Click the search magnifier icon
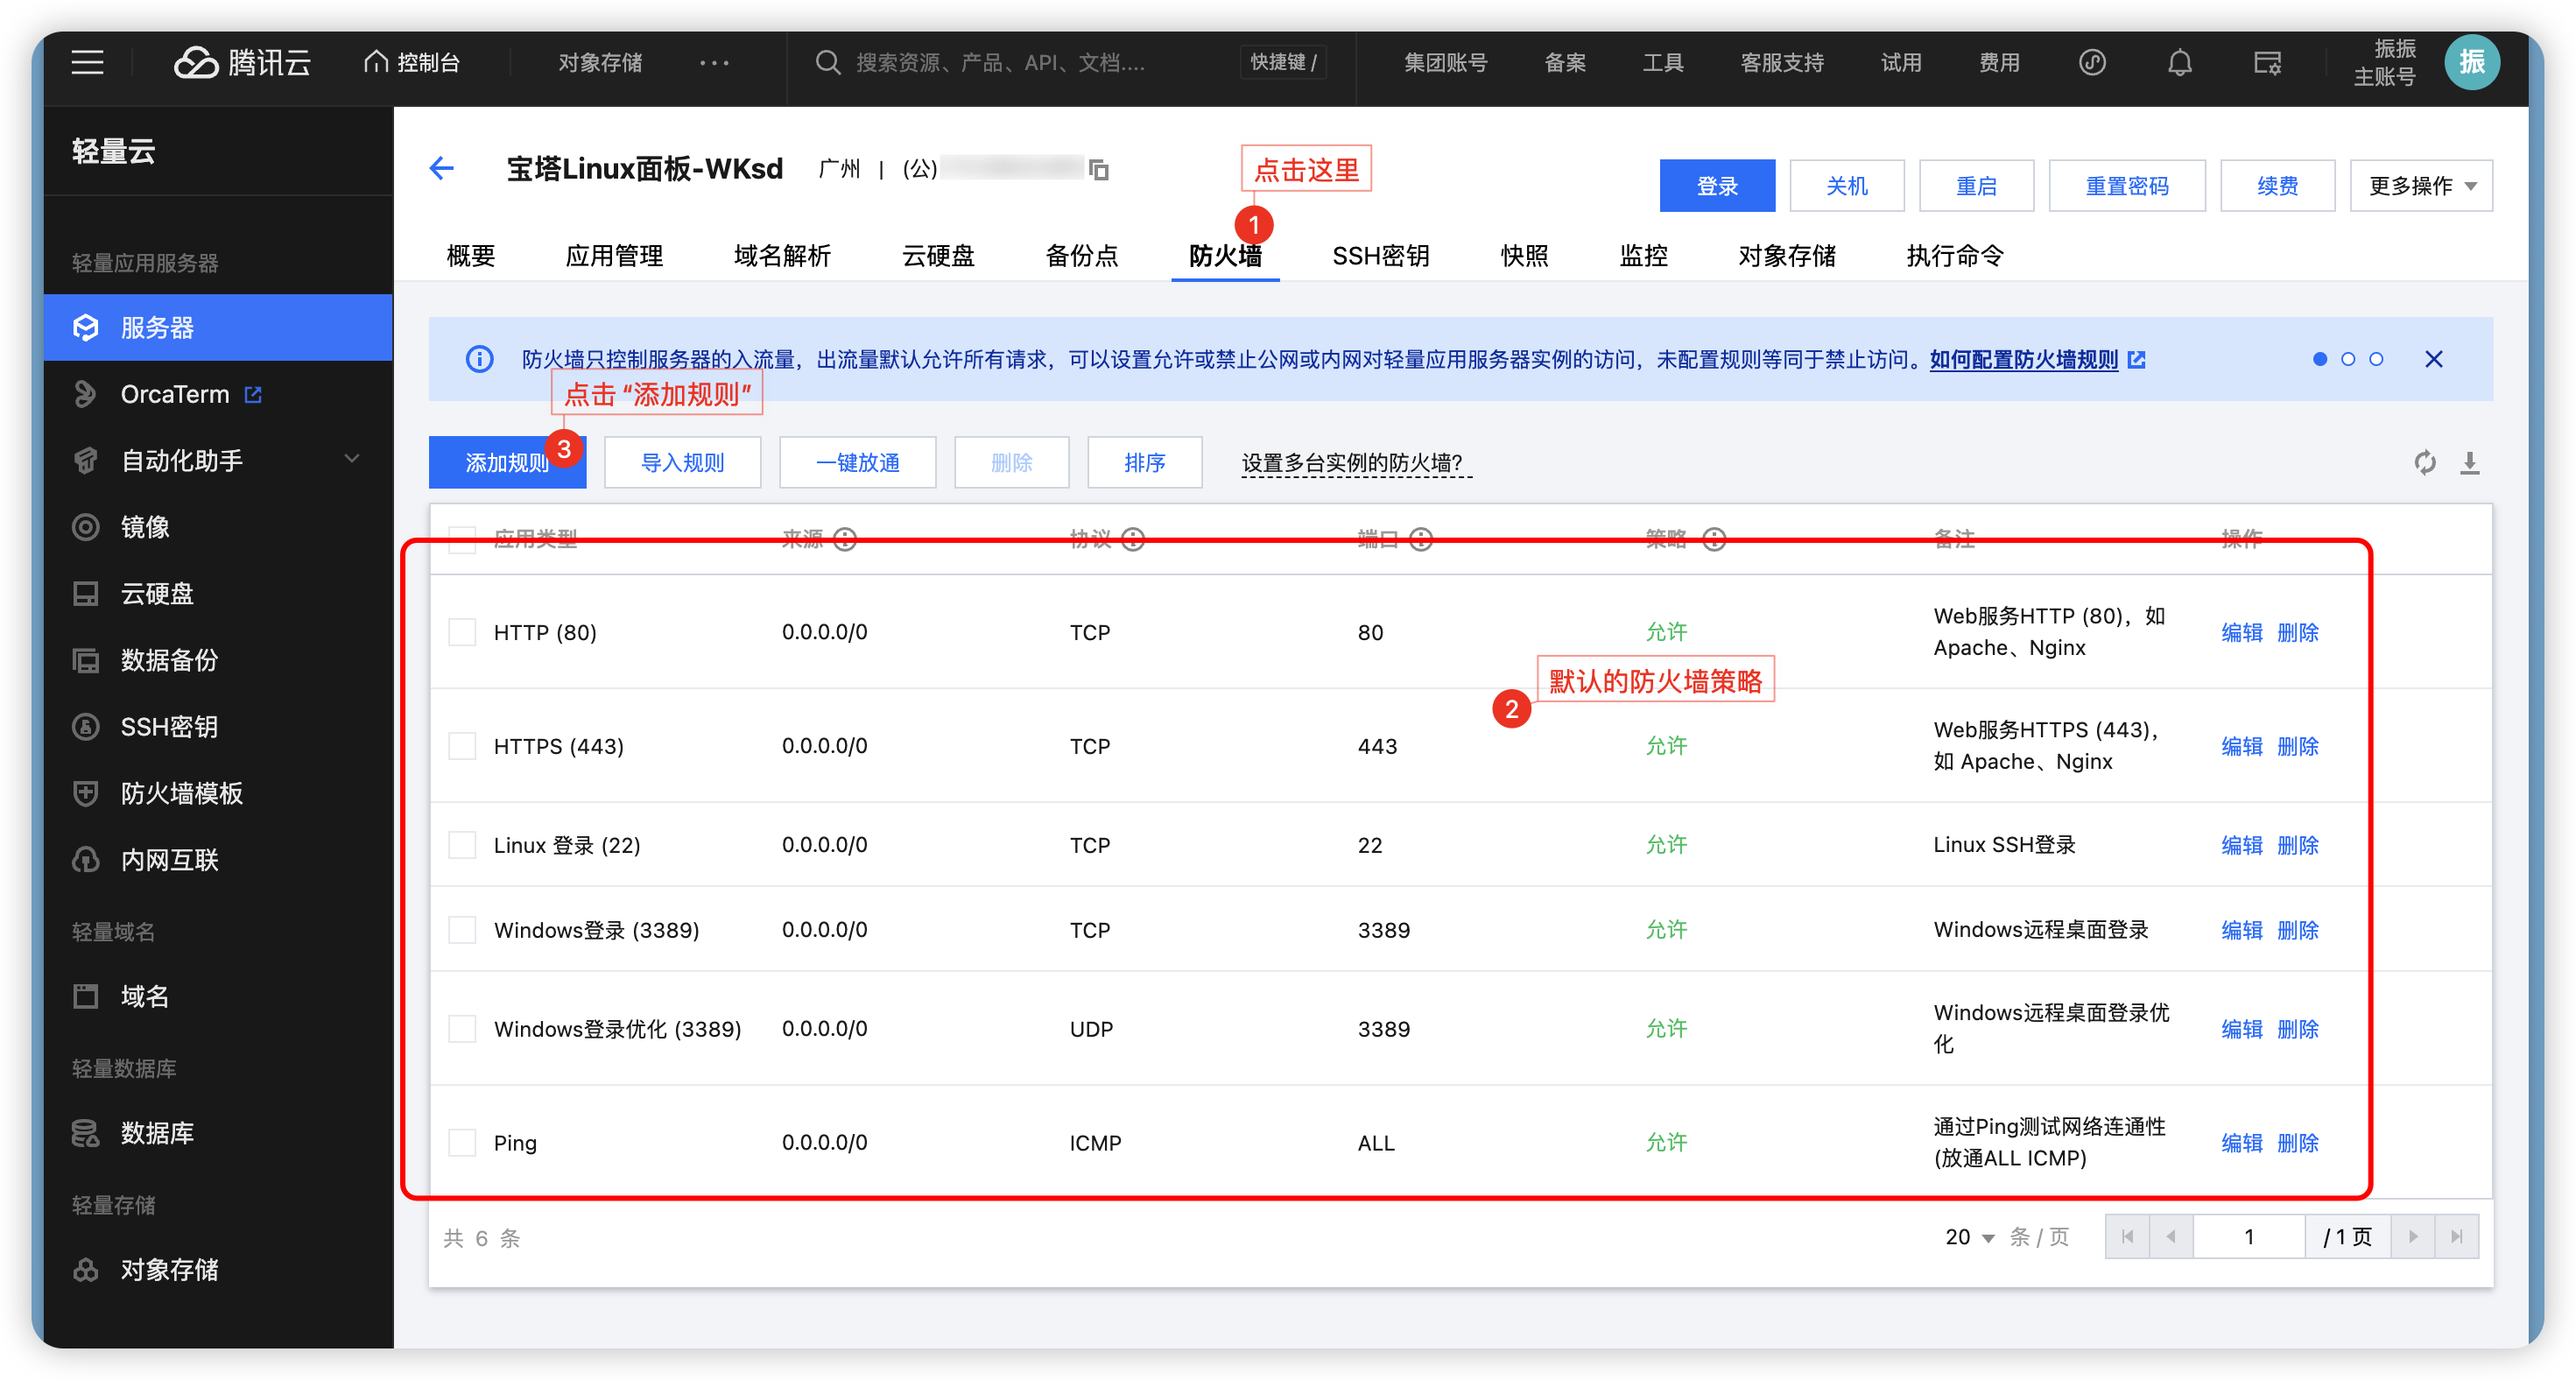Screen dimensions: 2576x1380 point(827,62)
